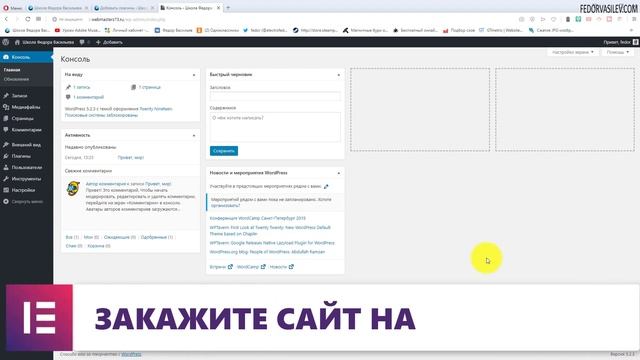Open the Новости external link
640x360 pixels.
pyautogui.click(x=282, y=267)
